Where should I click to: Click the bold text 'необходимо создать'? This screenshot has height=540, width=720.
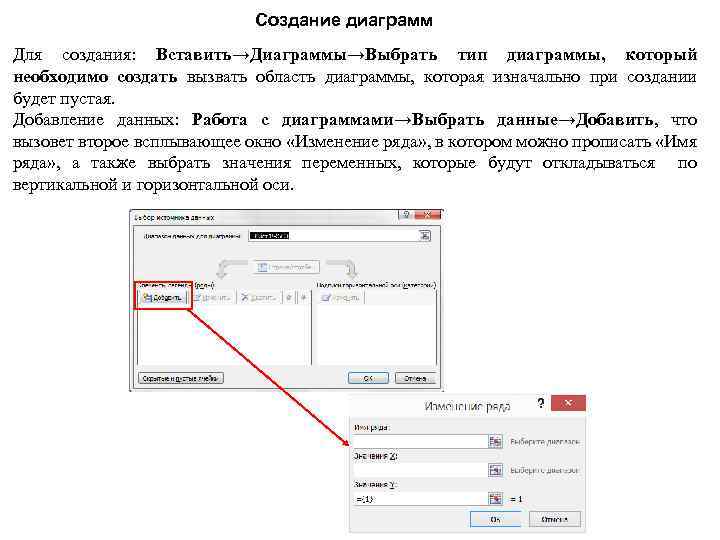tap(96, 77)
